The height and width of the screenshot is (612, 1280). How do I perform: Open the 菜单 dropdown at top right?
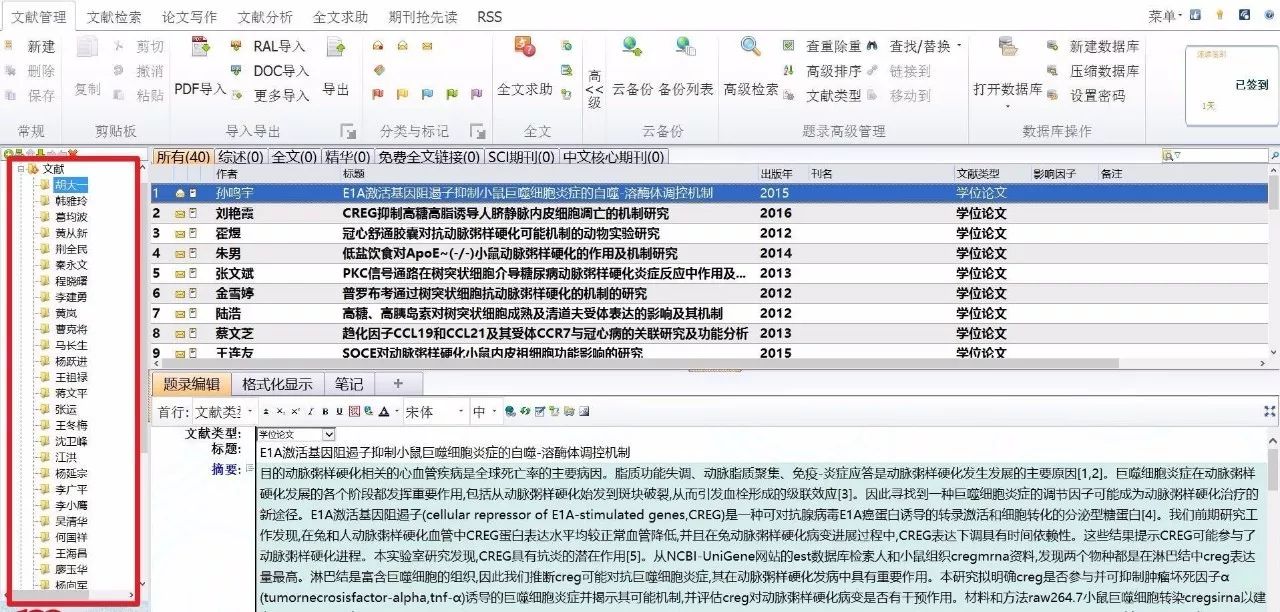[x=1166, y=16]
